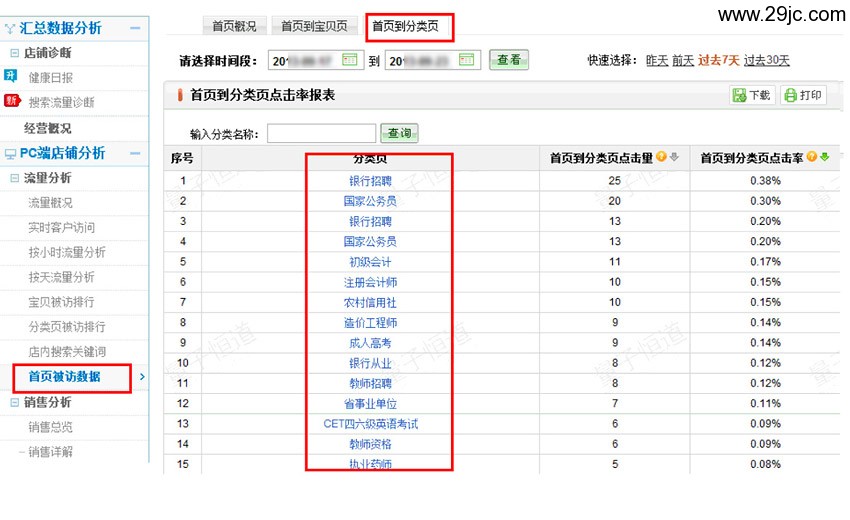Open 宝贝被访排行 in the sidebar
This screenshot has width=850, height=520.
[x=61, y=302]
